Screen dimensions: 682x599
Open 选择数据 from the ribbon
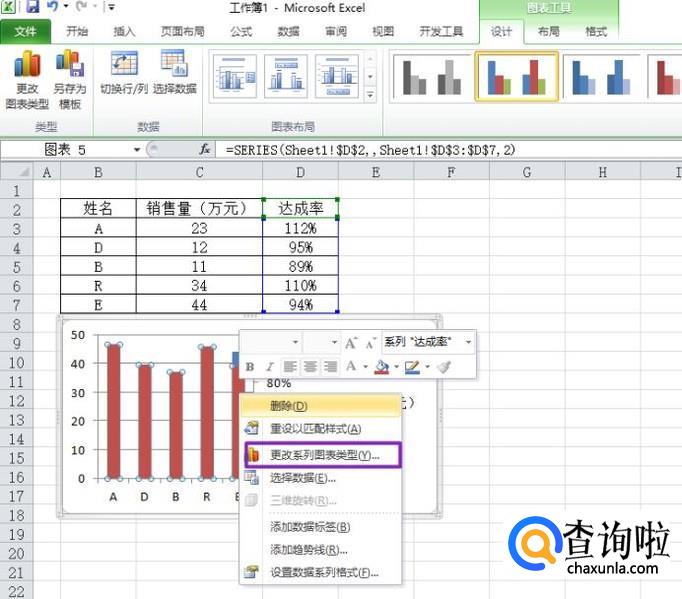pos(175,72)
